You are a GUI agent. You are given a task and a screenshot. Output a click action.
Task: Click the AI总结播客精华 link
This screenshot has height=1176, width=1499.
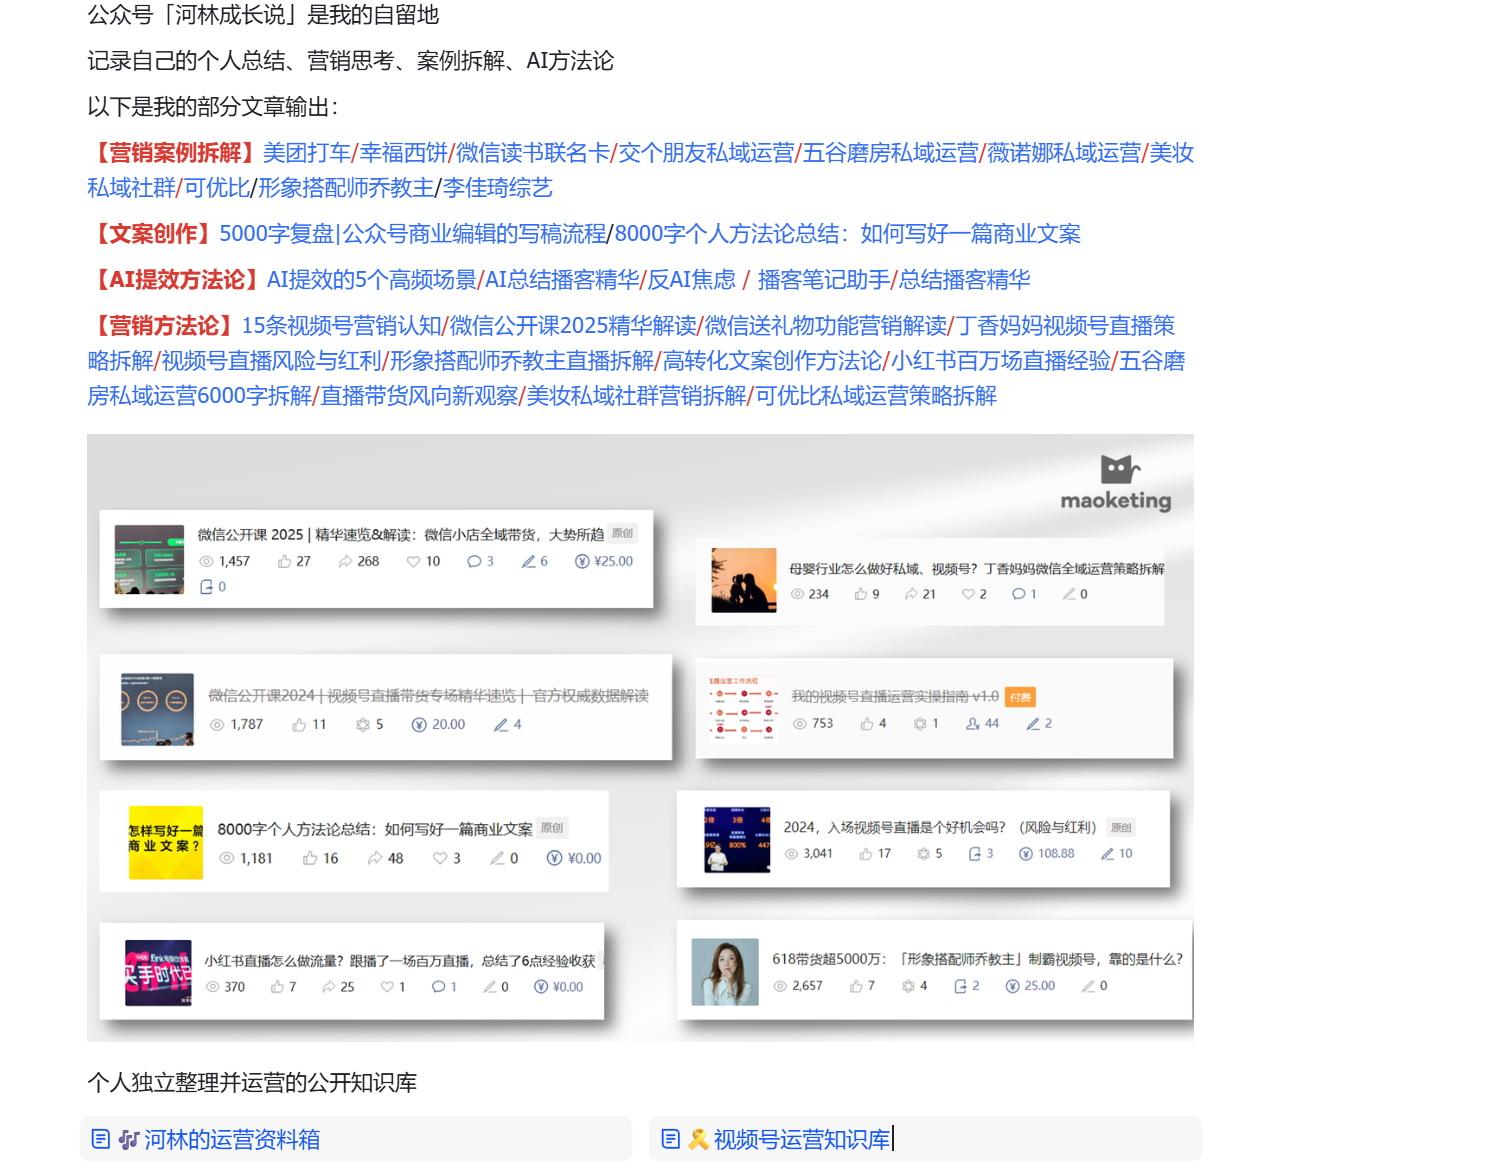tap(562, 280)
